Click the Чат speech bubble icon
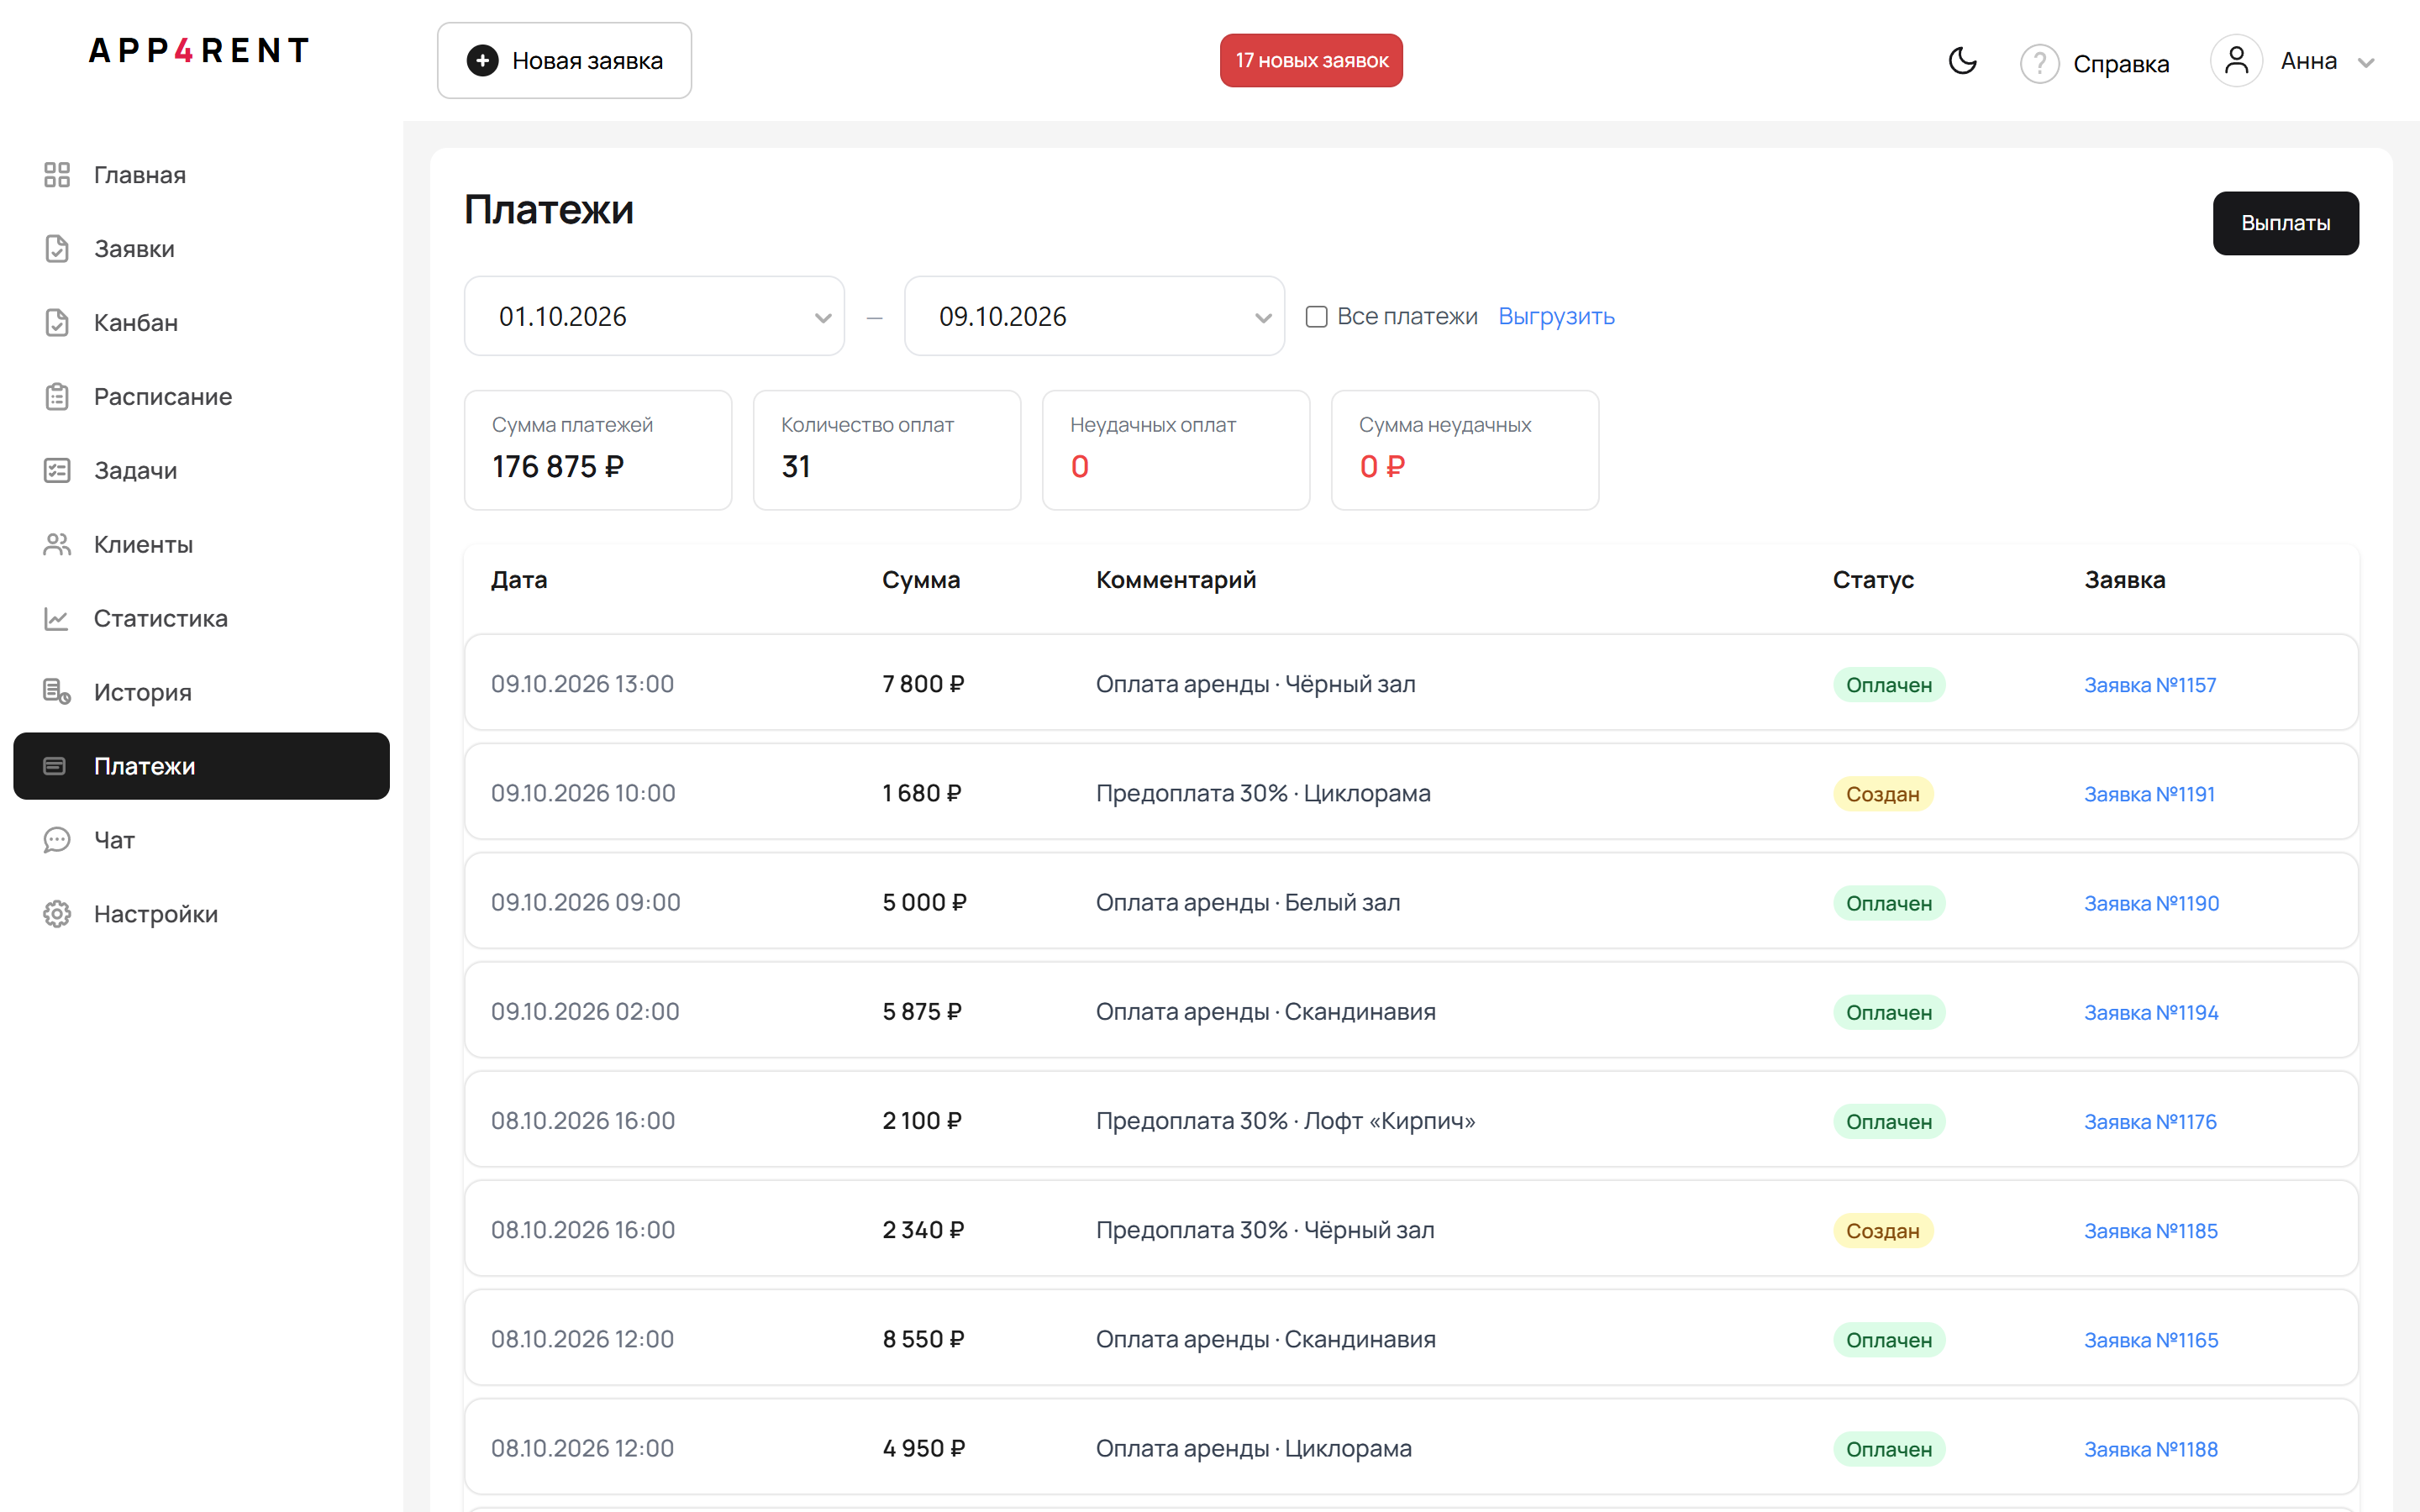Viewport: 2420px width, 1512px height. [x=57, y=840]
